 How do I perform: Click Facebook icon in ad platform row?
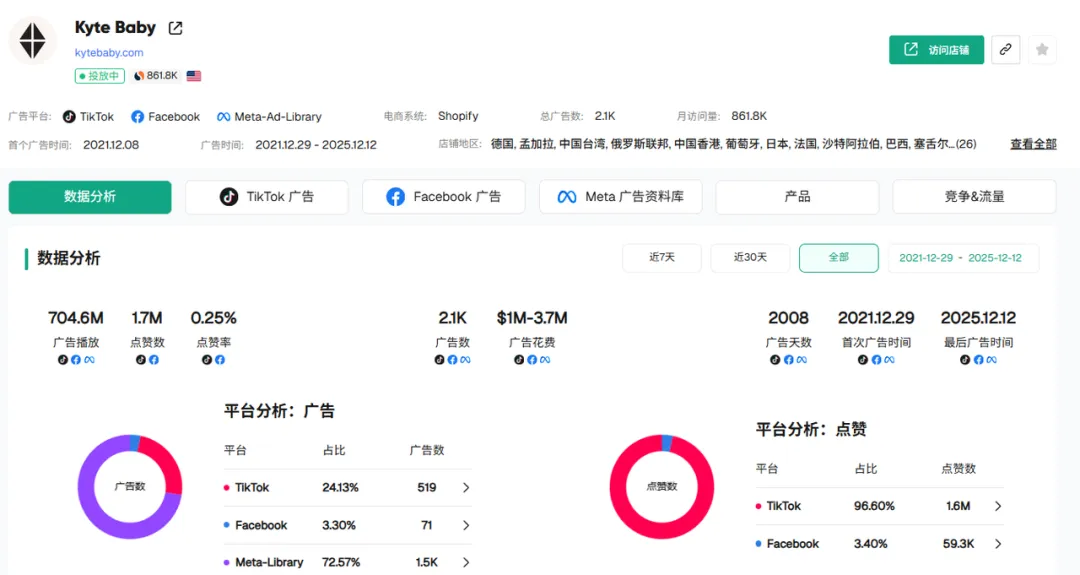tap(138, 116)
